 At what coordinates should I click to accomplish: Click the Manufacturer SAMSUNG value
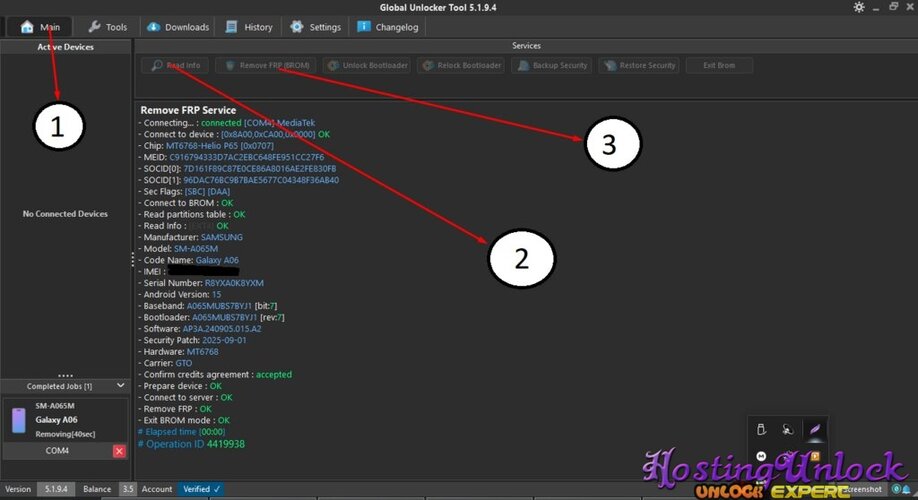pyautogui.click(x=222, y=237)
